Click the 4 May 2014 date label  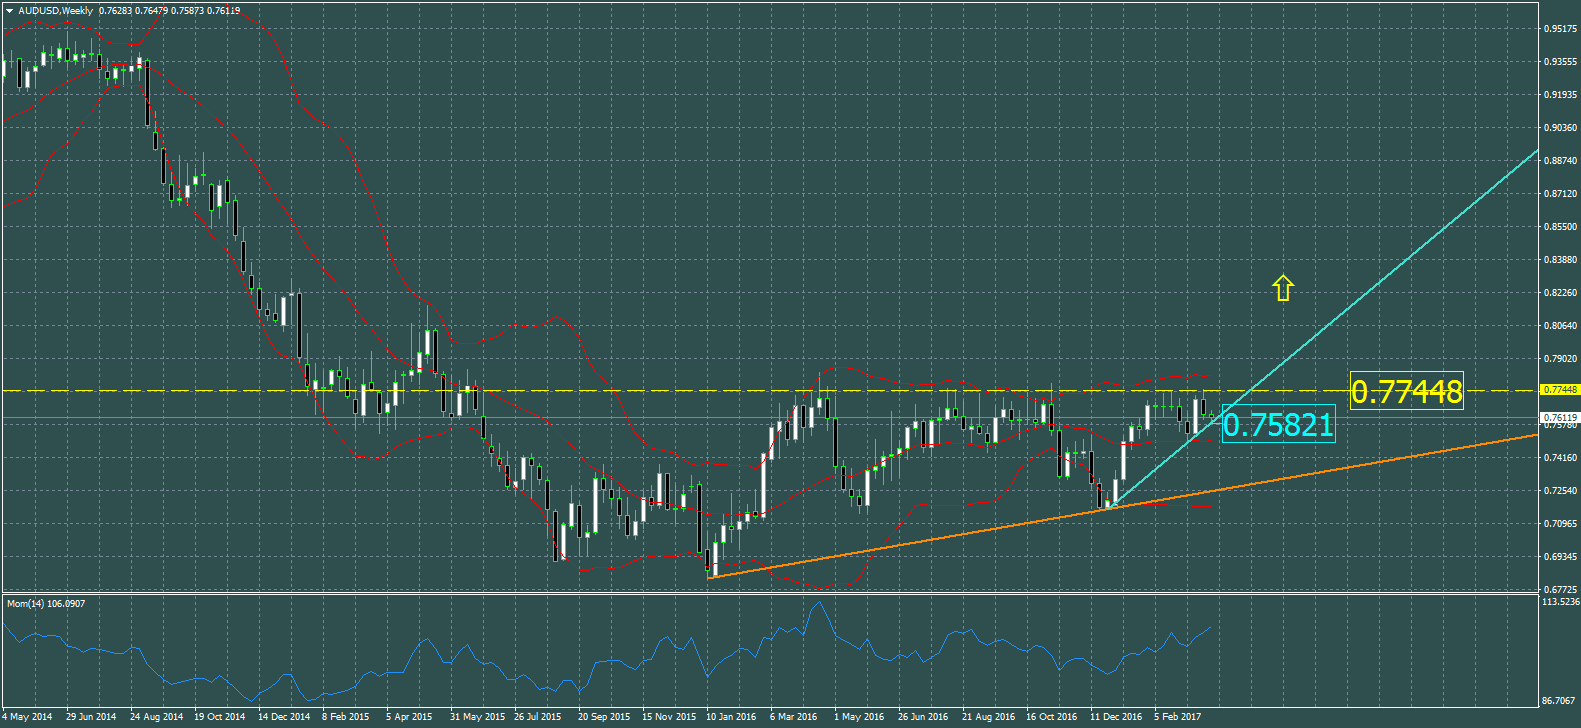click(x=28, y=717)
